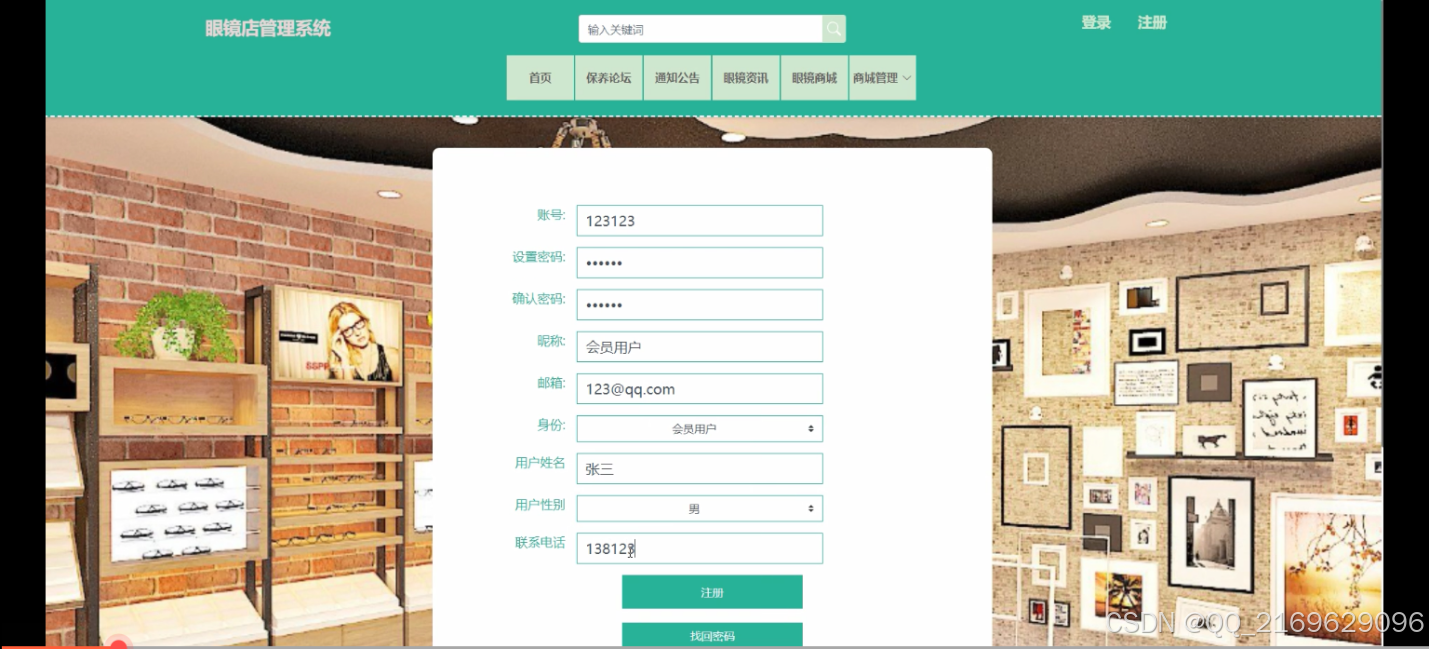The width and height of the screenshot is (1429, 649).
Task: Expand the 商城管理 dropdown menu
Action: click(x=882, y=78)
